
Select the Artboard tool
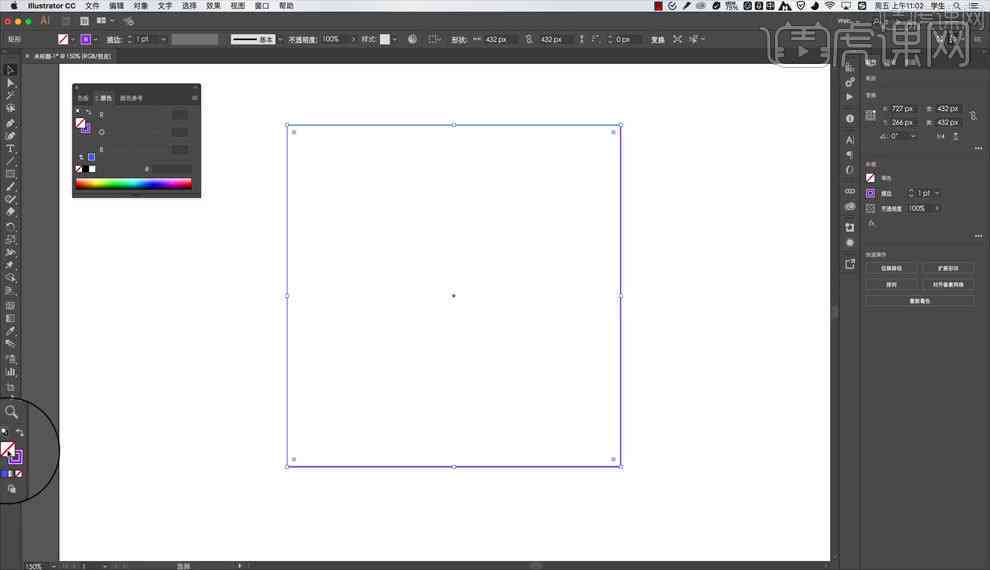click(x=10, y=388)
